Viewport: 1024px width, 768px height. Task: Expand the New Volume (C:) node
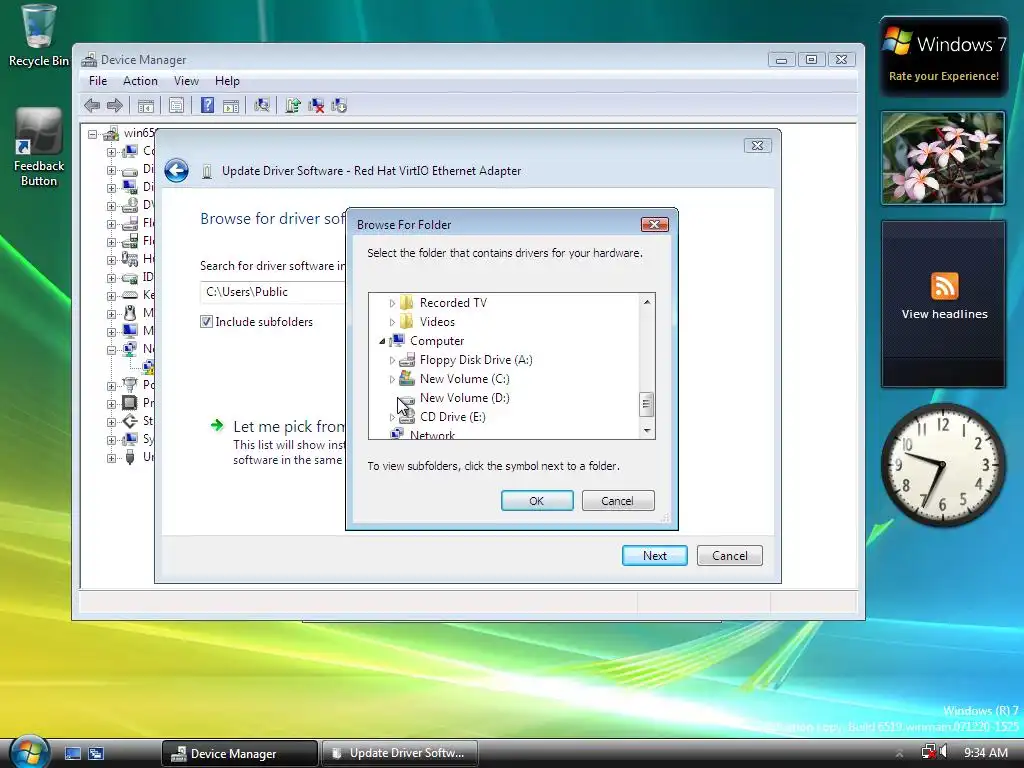(x=392, y=379)
